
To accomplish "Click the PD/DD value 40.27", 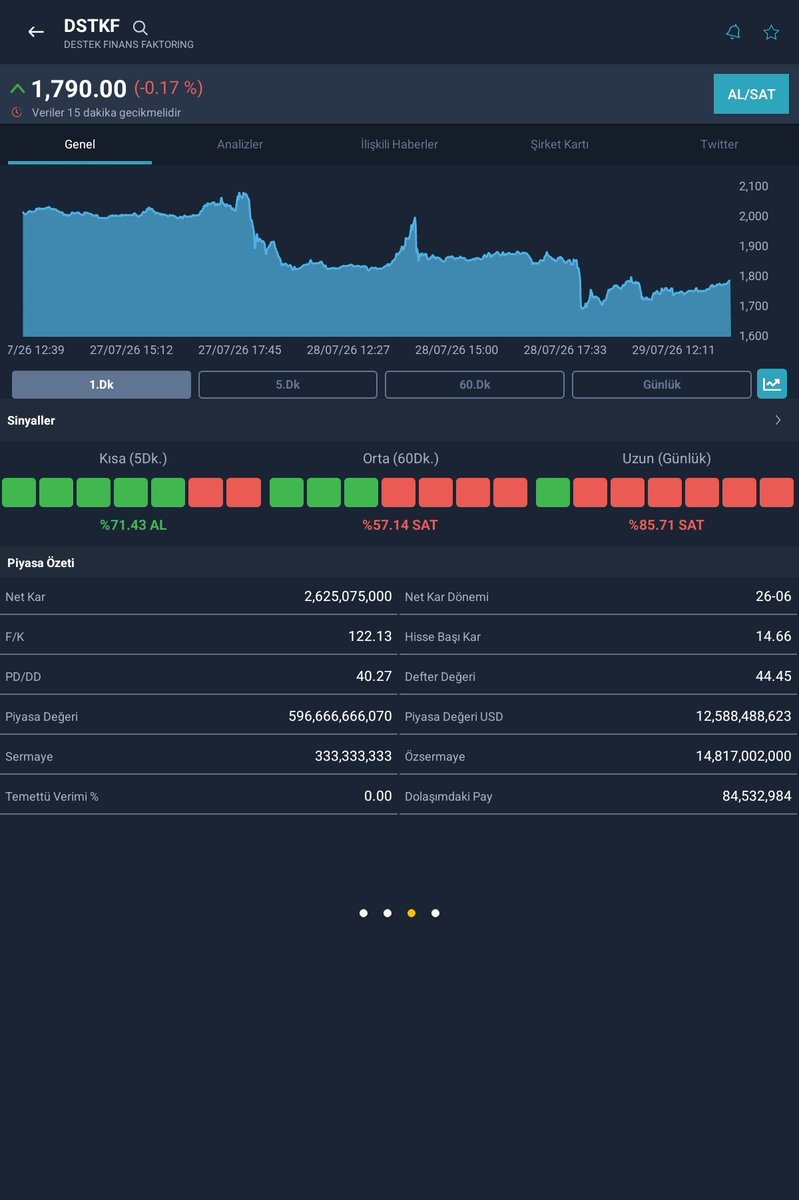I will (374, 676).
